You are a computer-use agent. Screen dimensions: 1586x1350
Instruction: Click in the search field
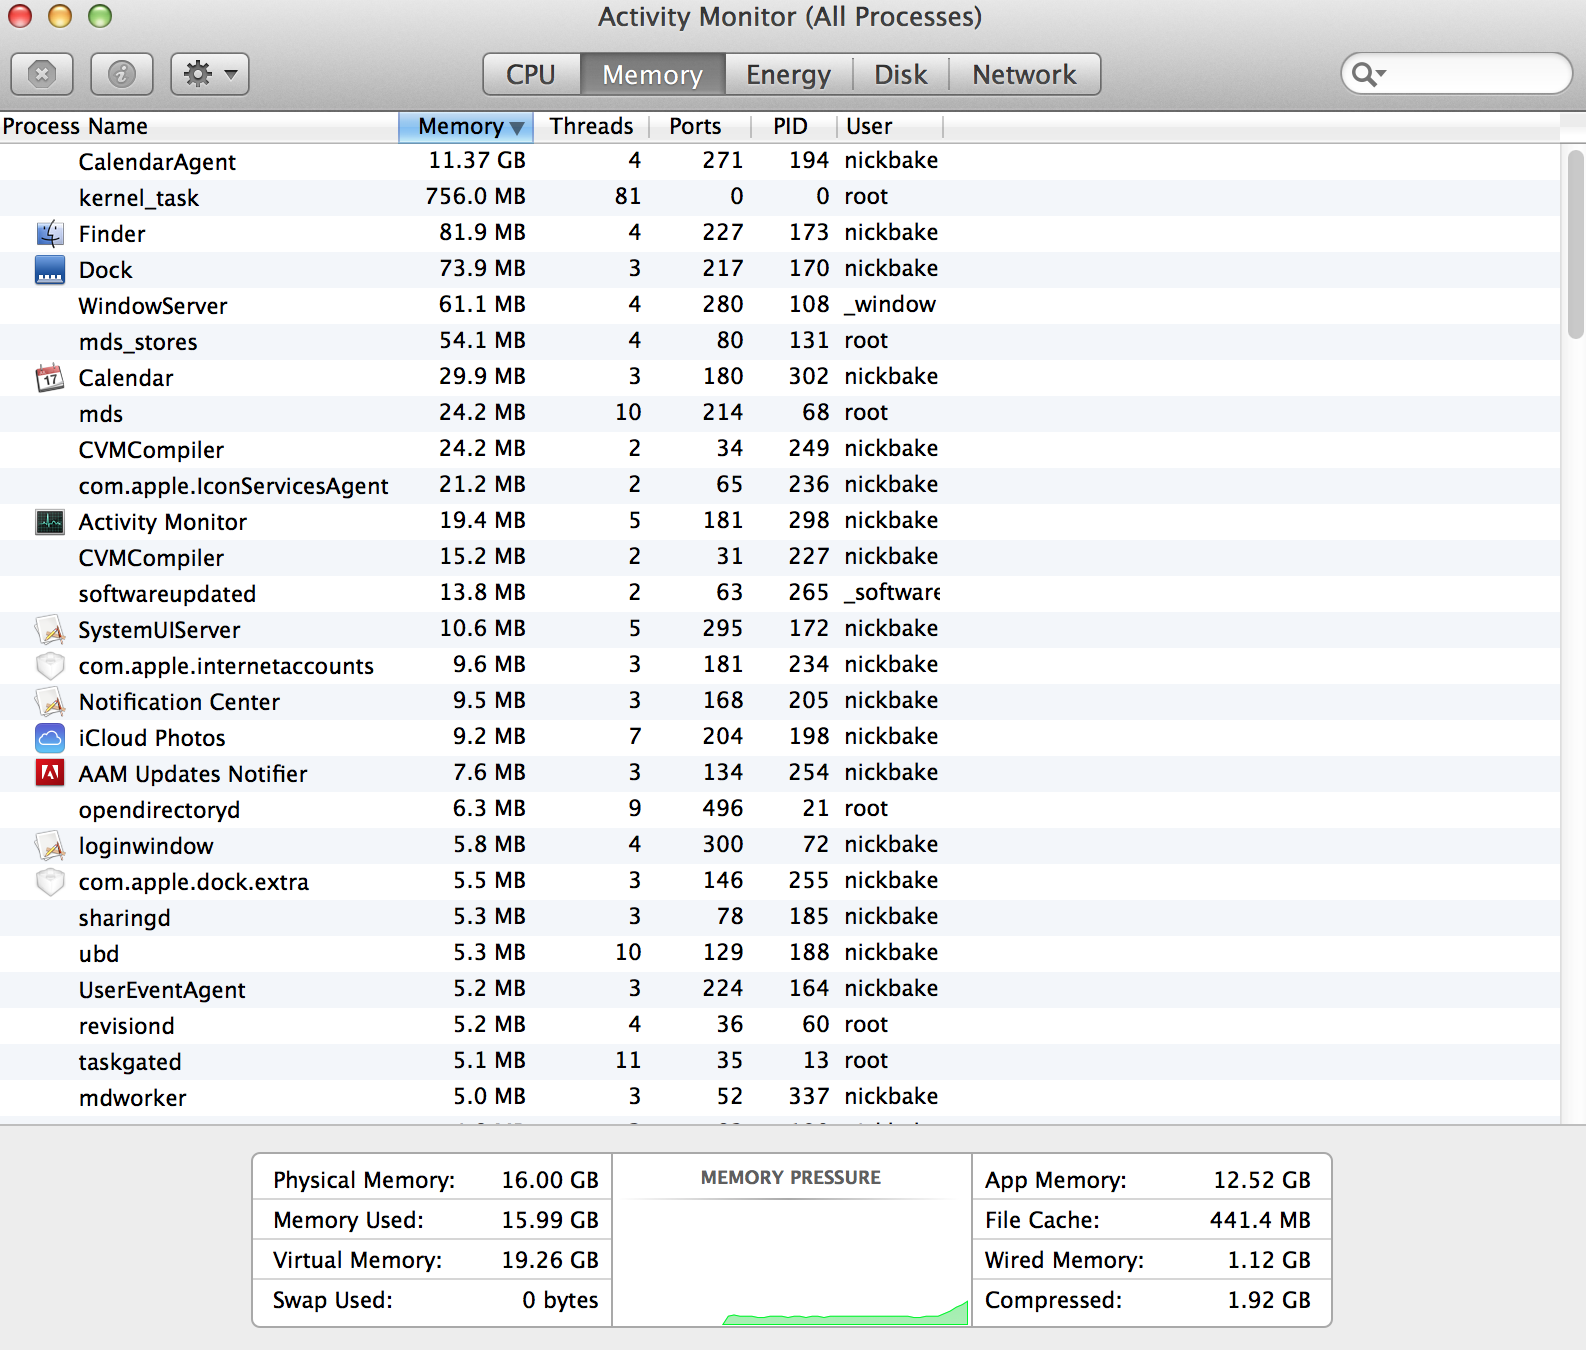point(1456,74)
